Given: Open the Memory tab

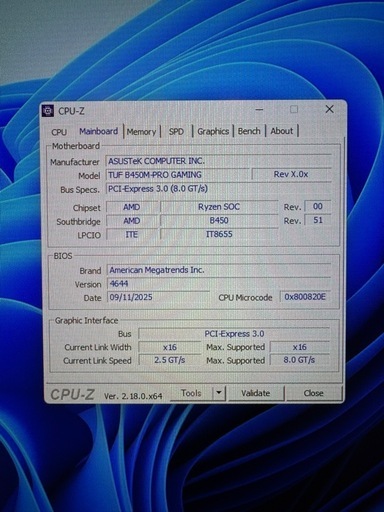Looking at the screenshot, I should pyautogui.click(x=141, y=132).
